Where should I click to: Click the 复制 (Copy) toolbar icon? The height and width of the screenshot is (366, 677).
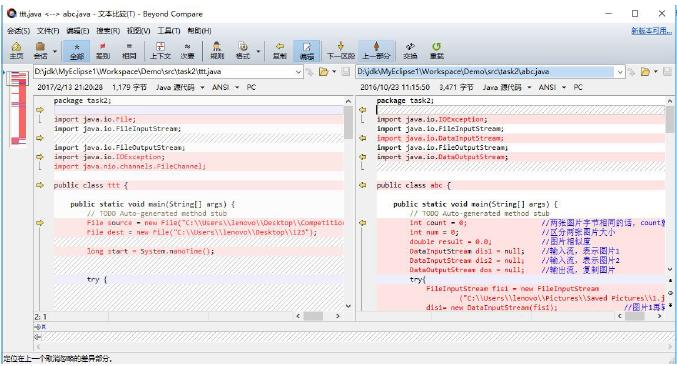[x=280, y=50]
